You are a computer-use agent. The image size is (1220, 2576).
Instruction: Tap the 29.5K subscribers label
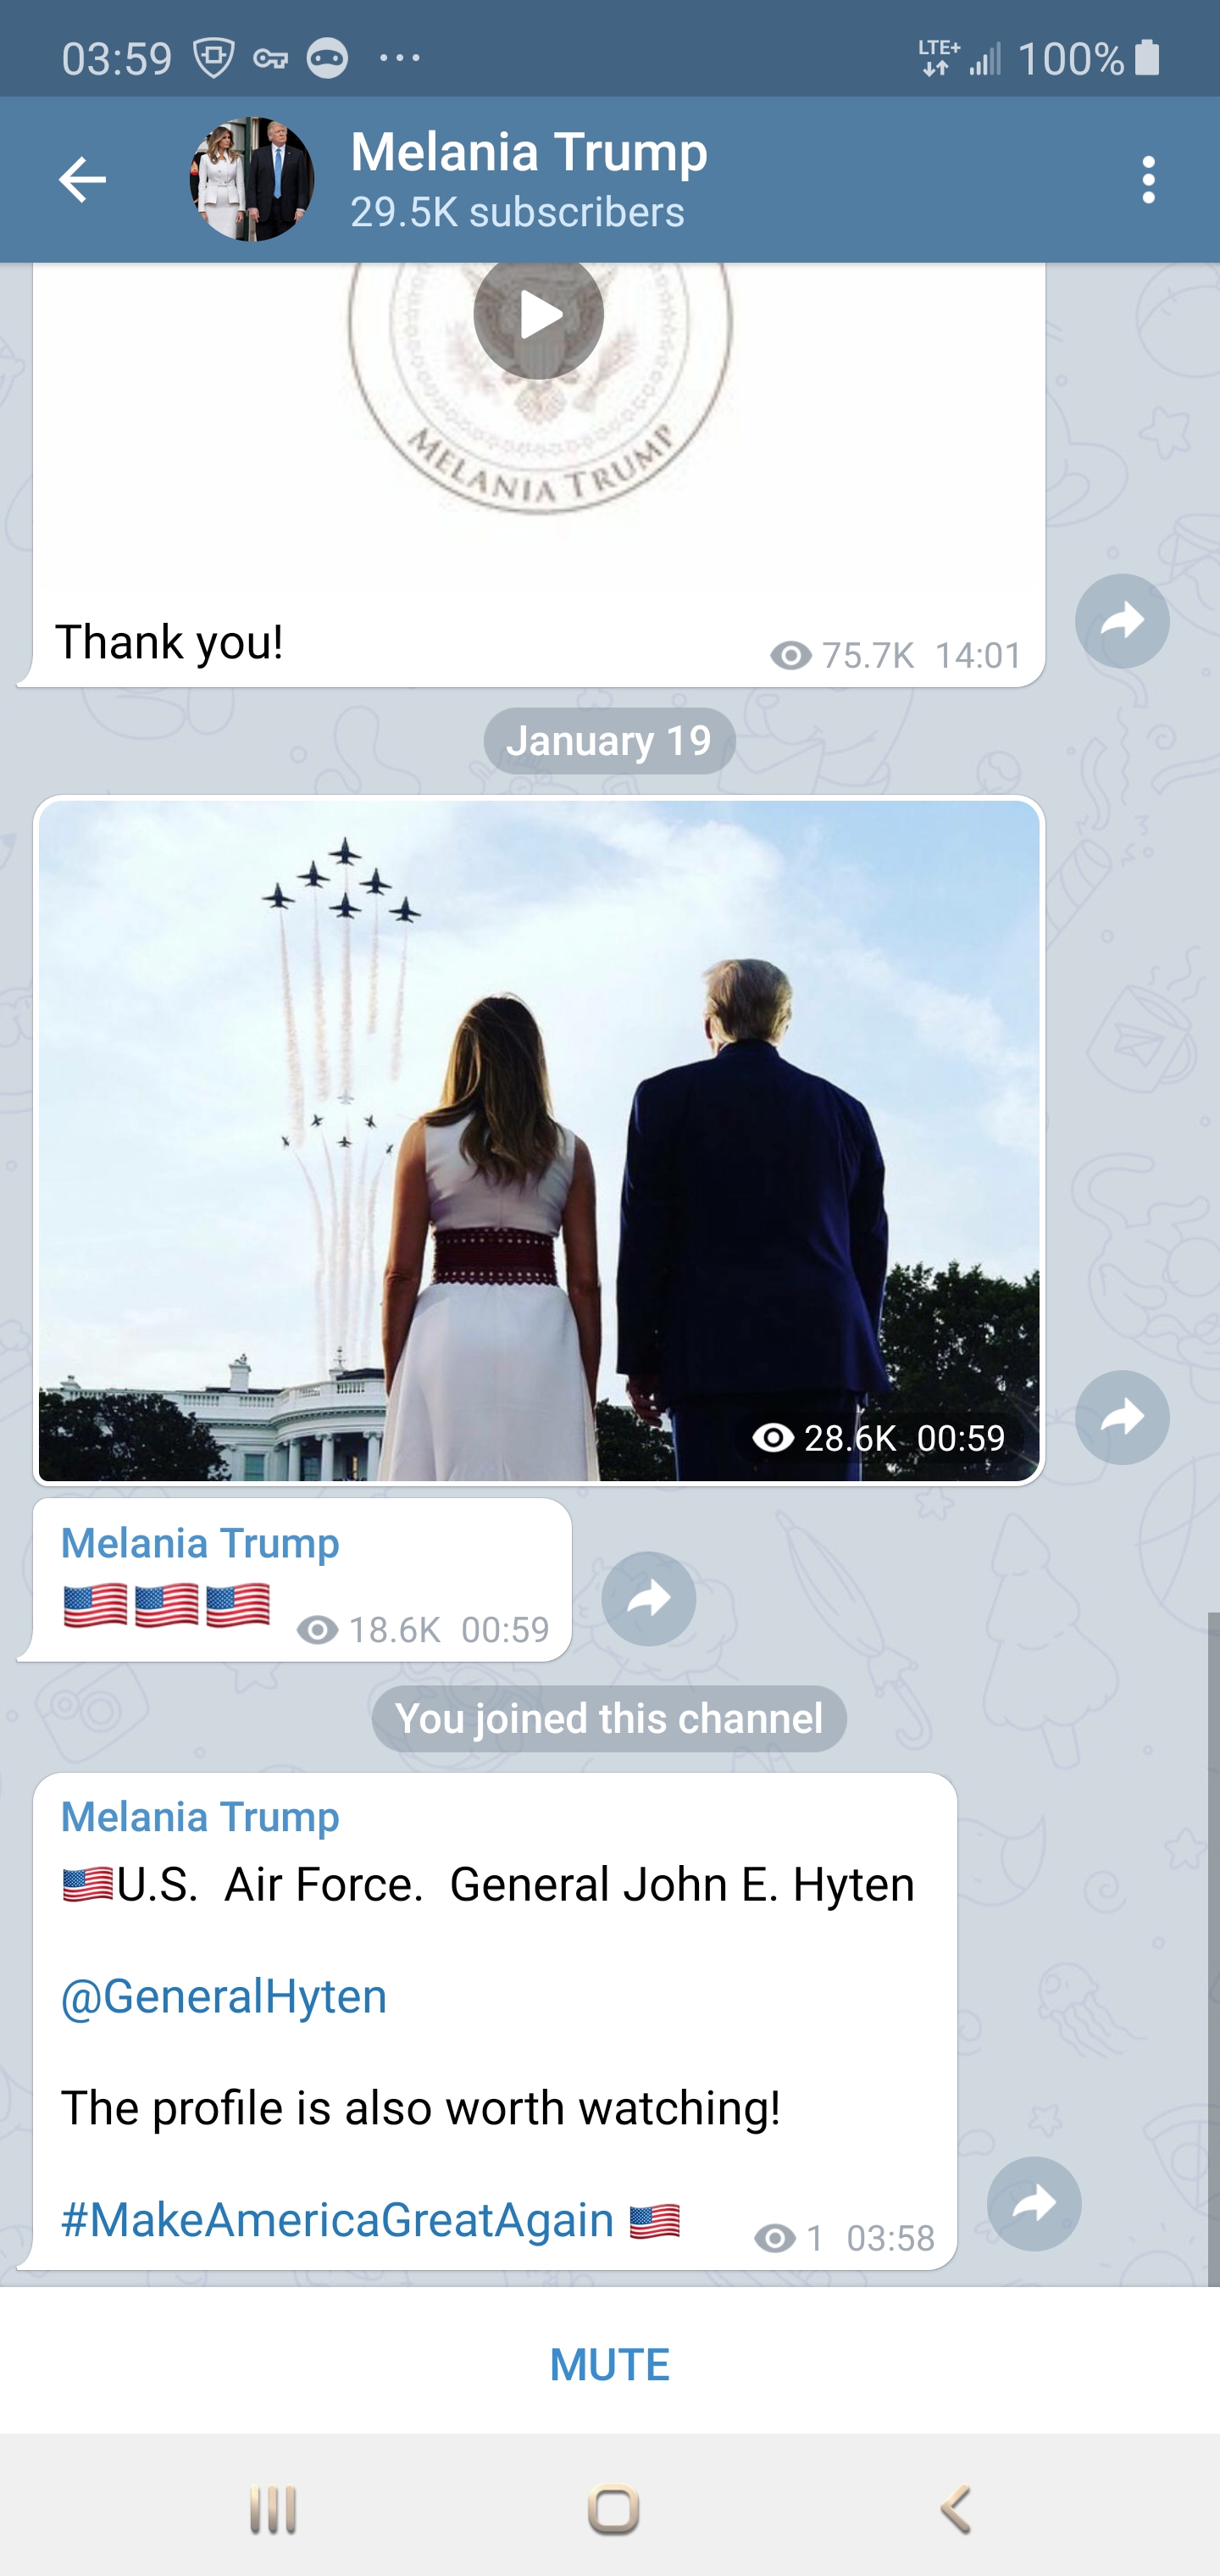coord(517,212)
